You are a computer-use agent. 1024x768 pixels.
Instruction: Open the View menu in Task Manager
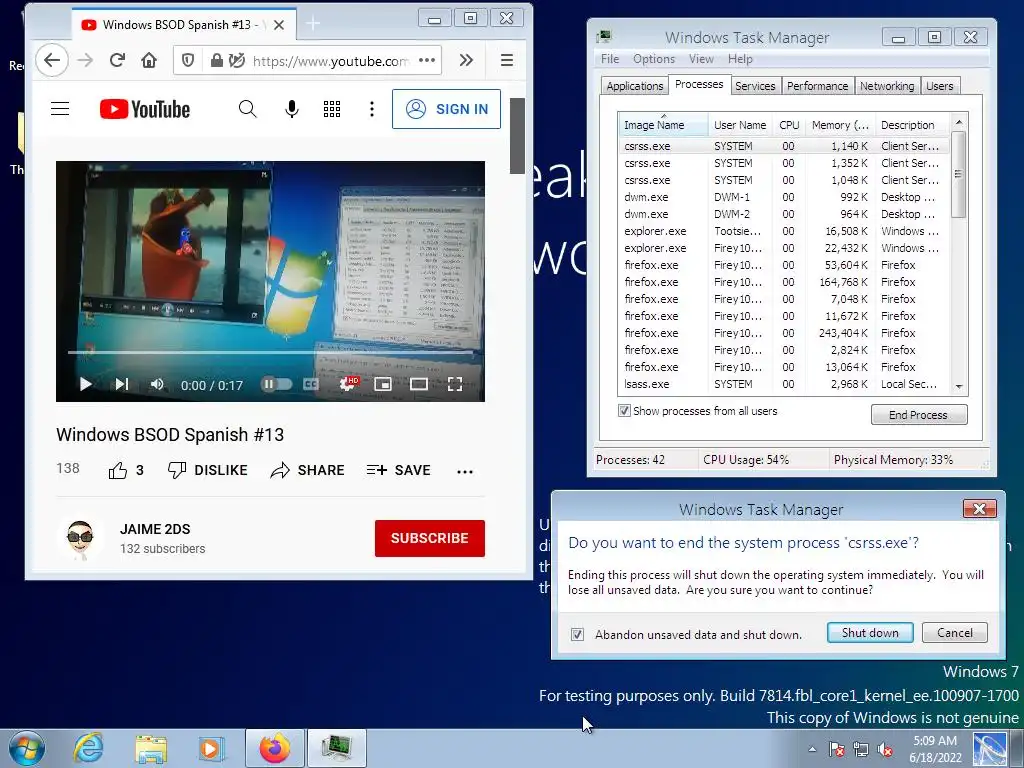pos(701,59)
